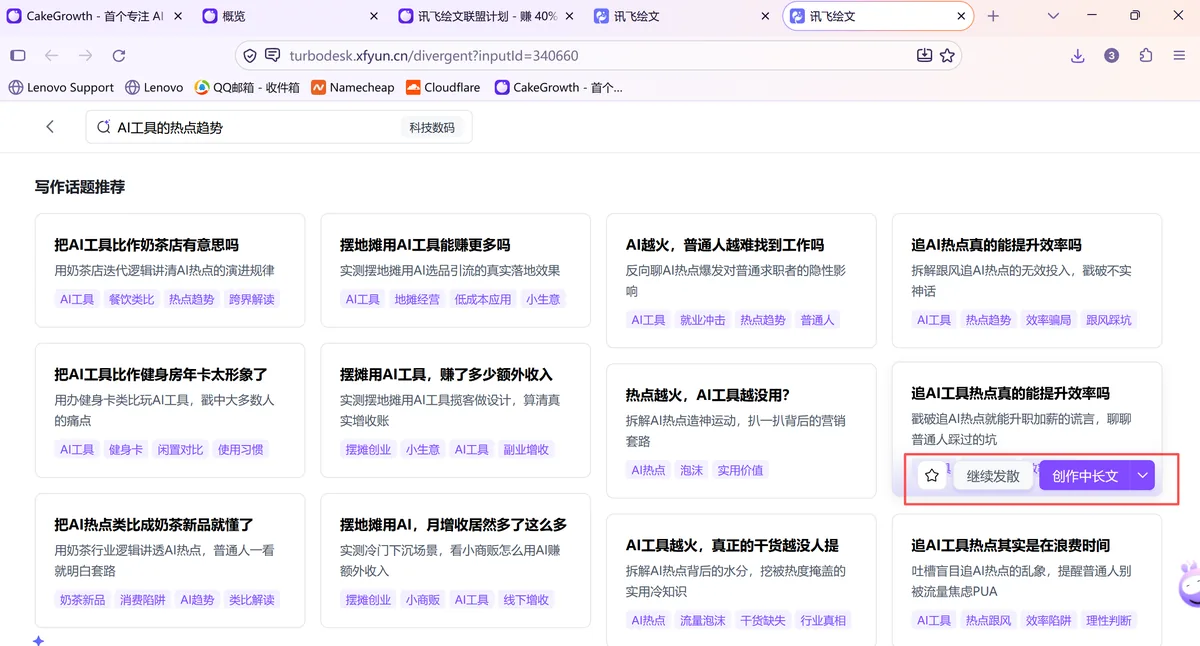Open the Lenovo bookmark

point(154,87)
